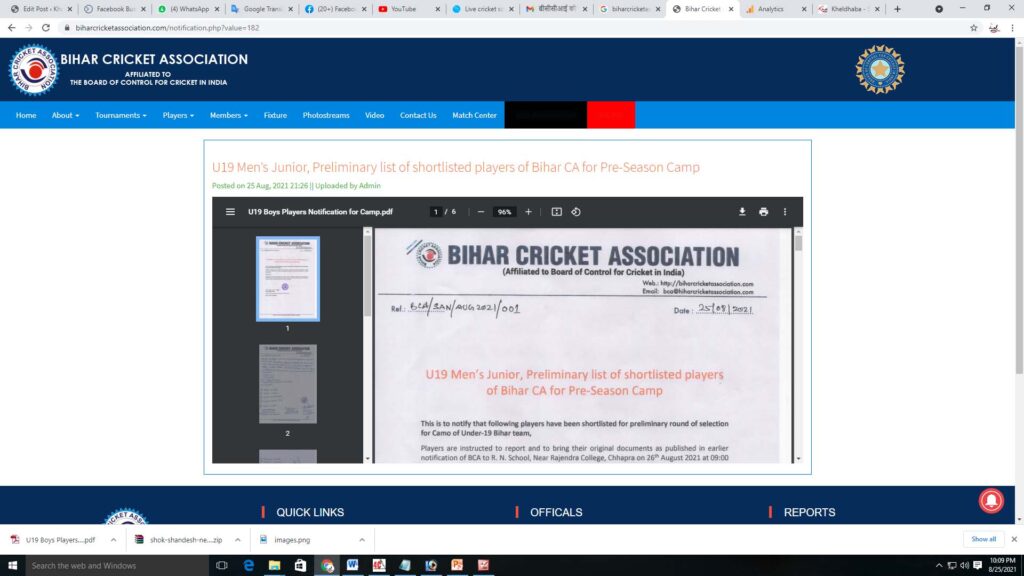Click the volume icon in system tray

(x=964, y=566)
